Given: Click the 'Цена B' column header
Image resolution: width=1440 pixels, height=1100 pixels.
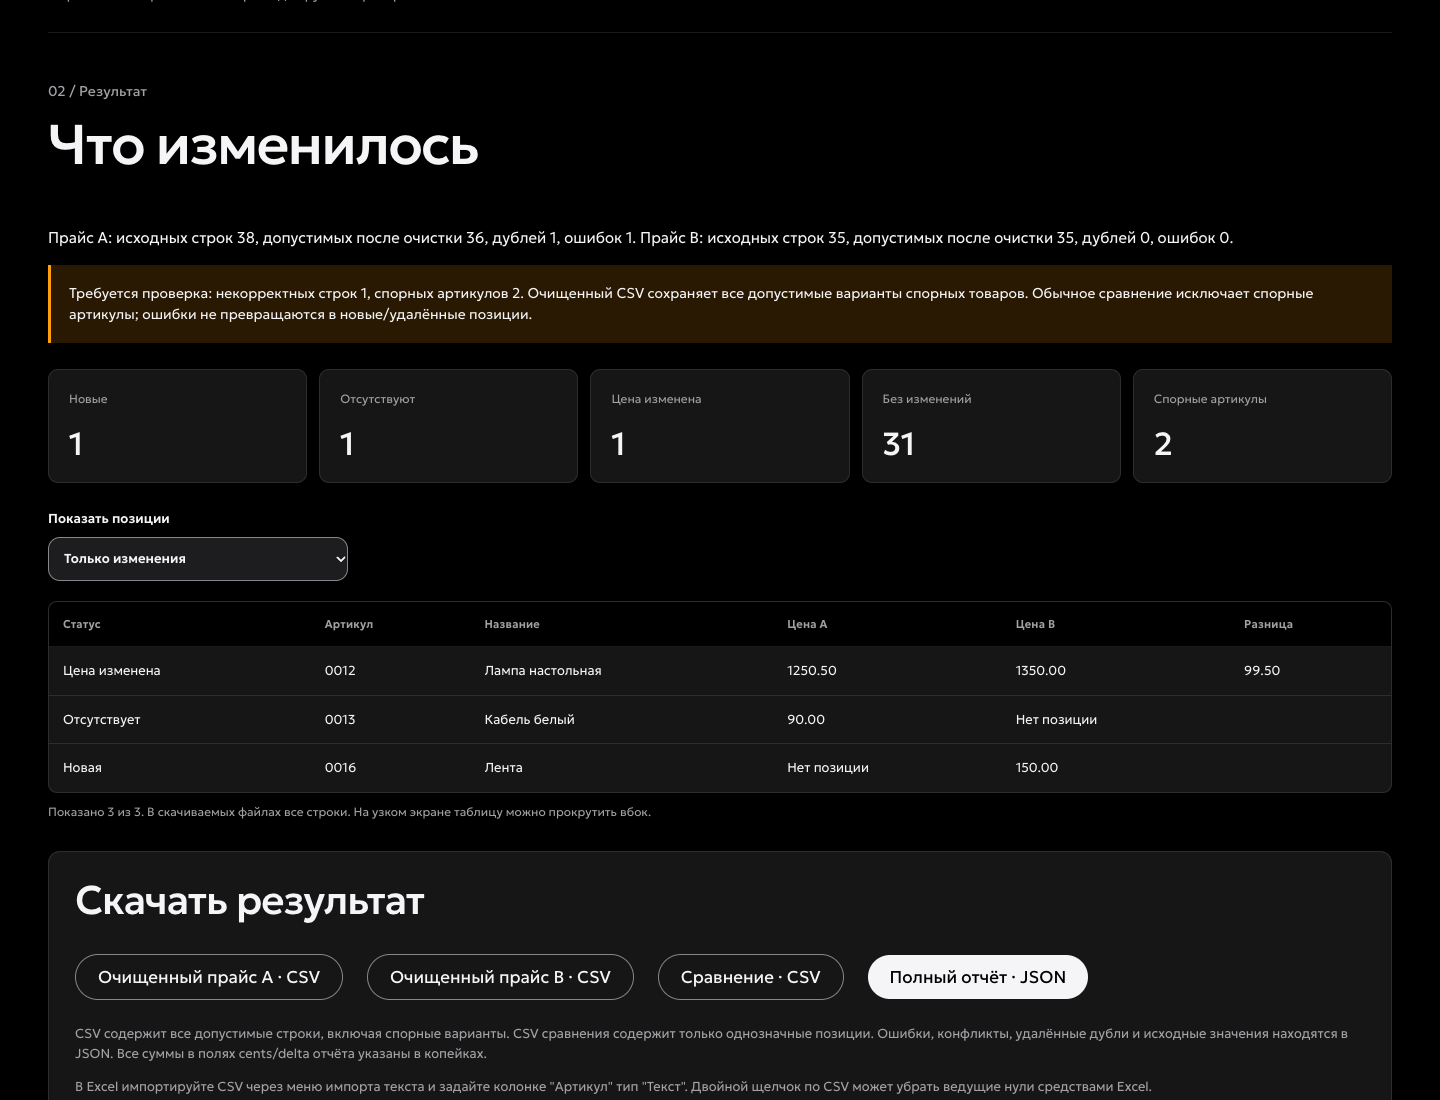Looking at the screenshot, I should (x=1035, y=624).
